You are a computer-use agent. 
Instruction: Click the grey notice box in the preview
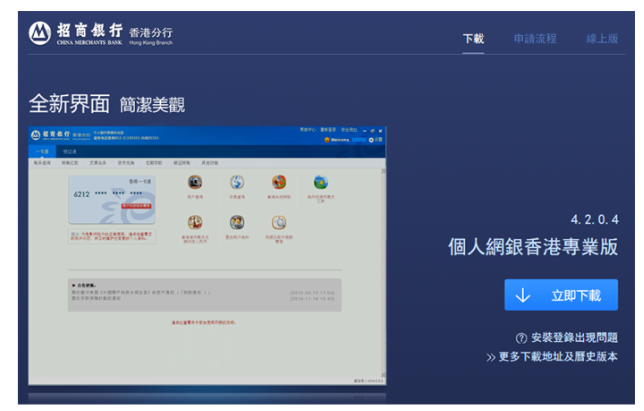[x=205, y=295]
